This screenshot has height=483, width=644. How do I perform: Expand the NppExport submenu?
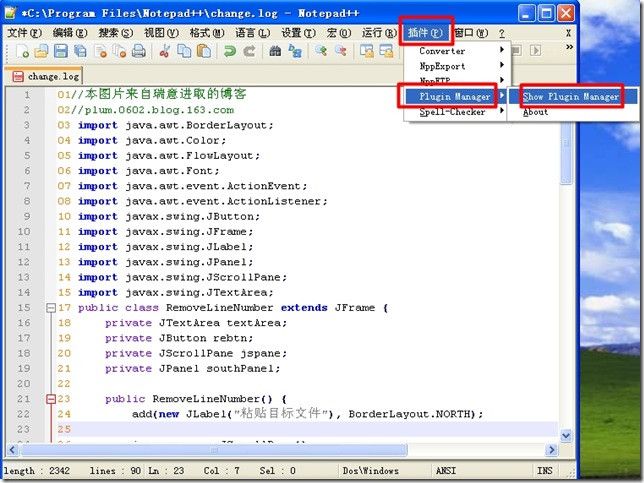tap(456, 66)
